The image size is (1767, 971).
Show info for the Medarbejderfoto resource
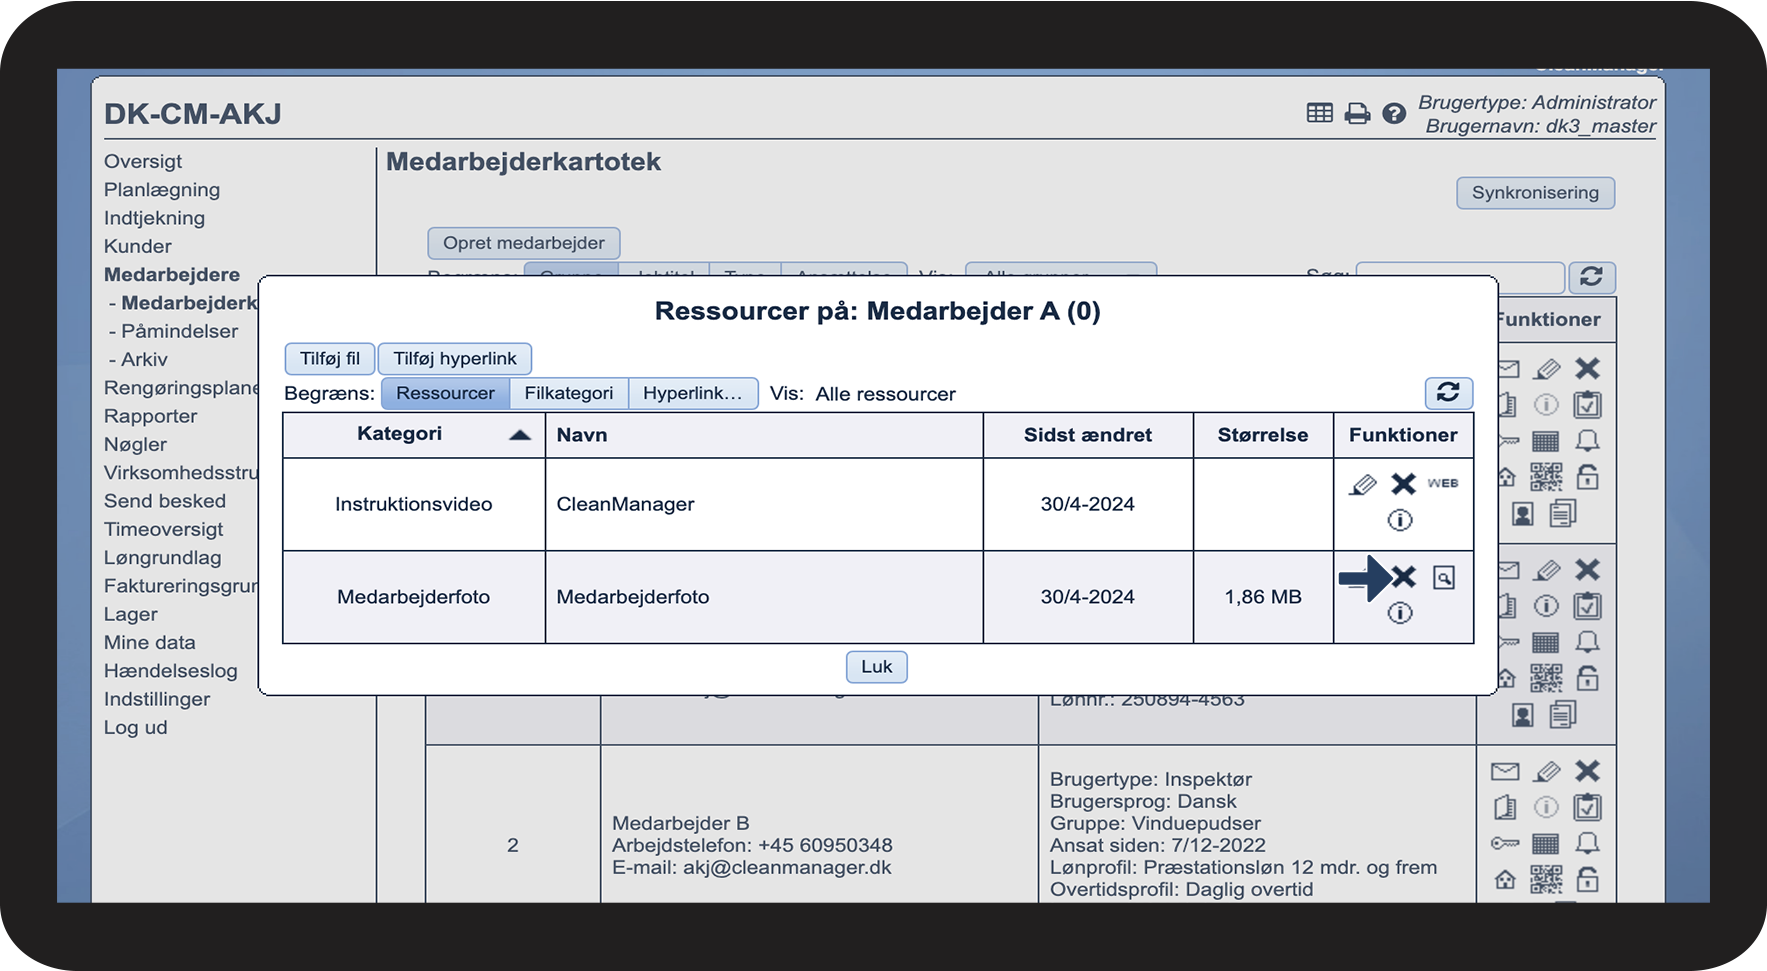point(1400,613)
